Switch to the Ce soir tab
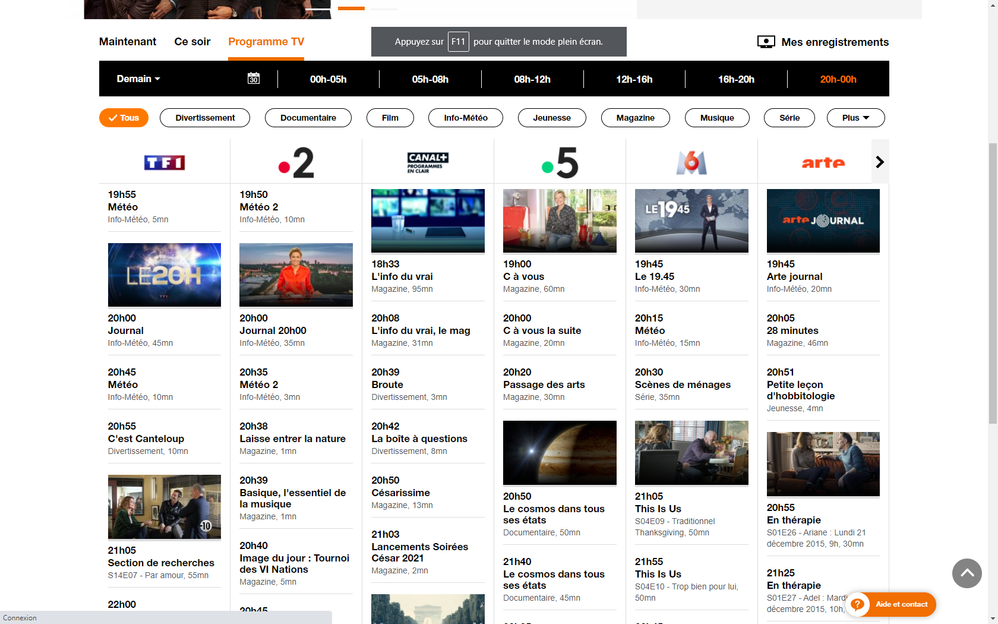This screenshot has width=998, height=624. [x=192, y=42]
